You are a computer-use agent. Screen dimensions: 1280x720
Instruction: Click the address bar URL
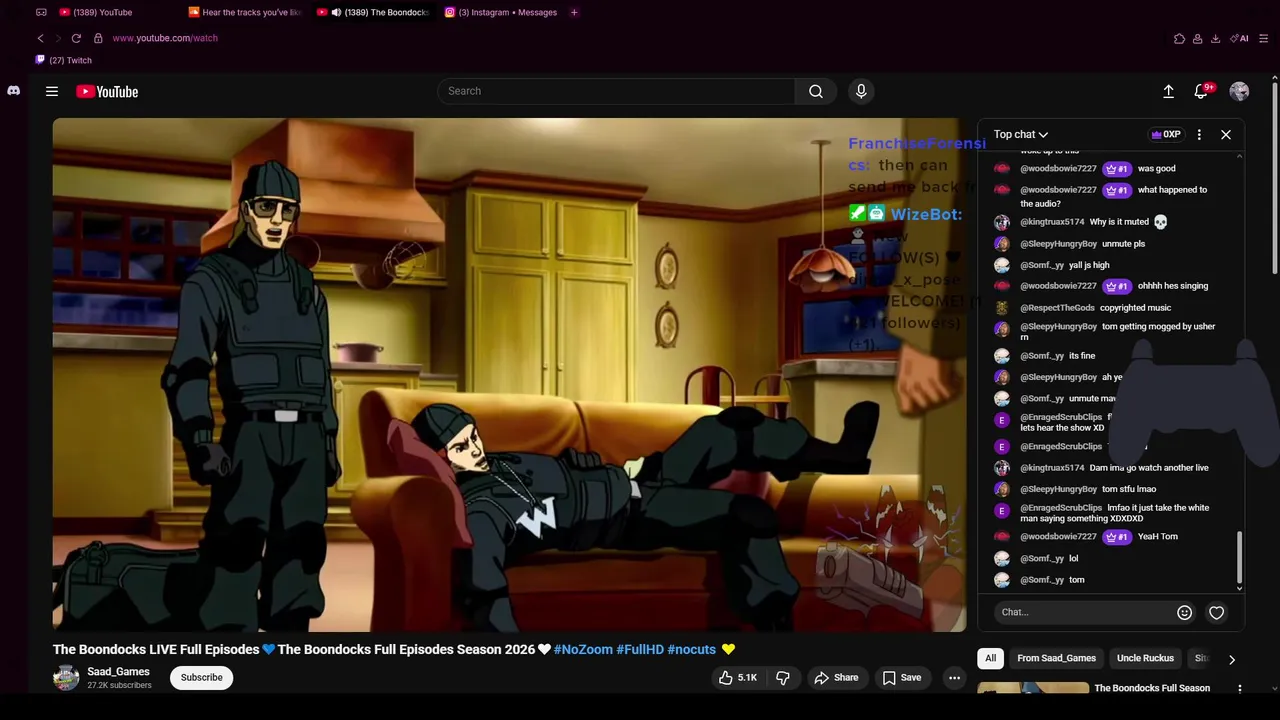click(165, 38)
